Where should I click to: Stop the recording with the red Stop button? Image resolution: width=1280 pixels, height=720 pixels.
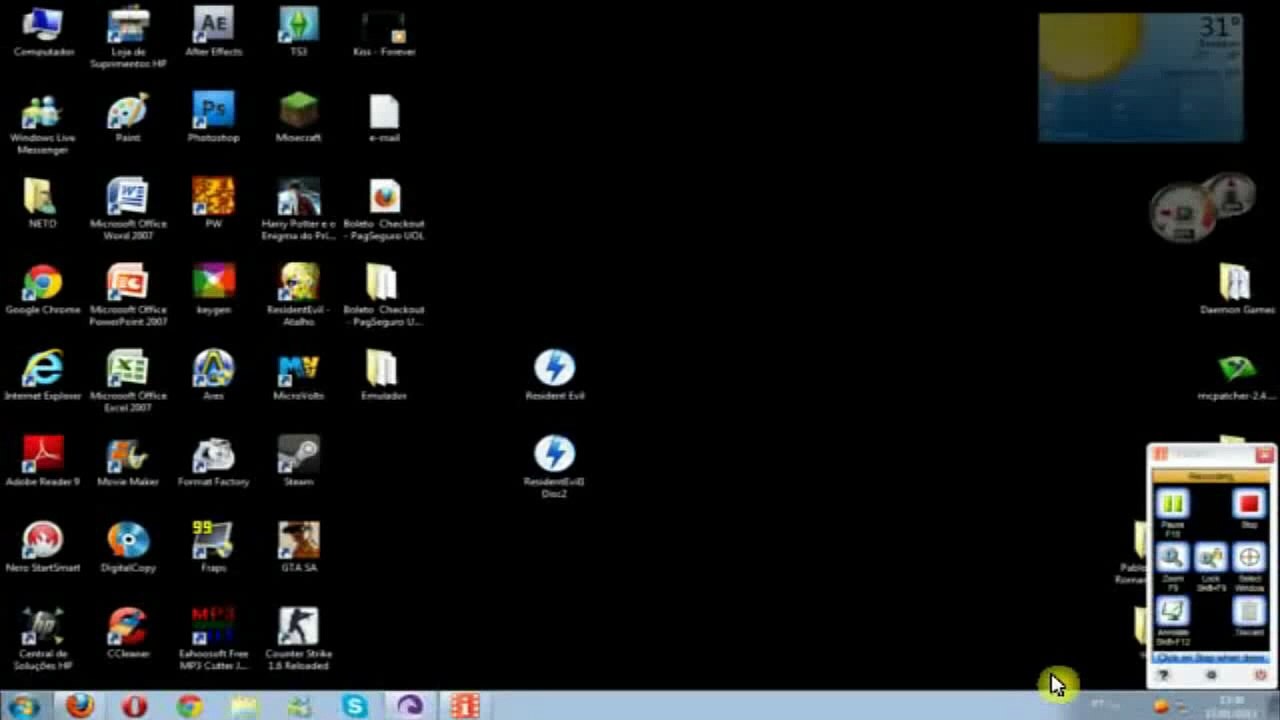[1248, 504]
